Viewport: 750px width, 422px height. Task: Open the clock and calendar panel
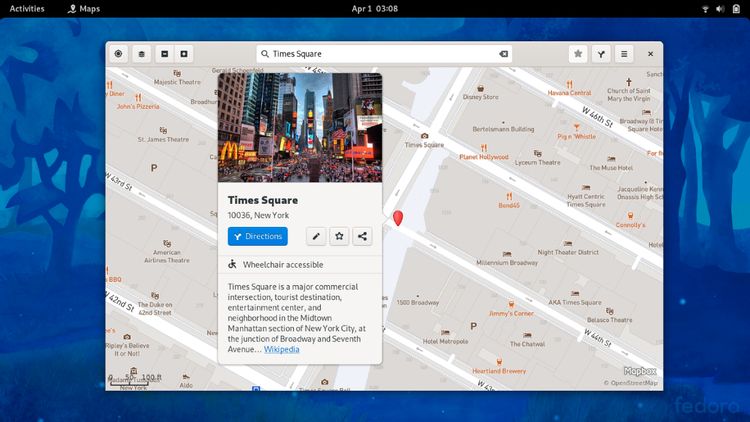(375, 9)
